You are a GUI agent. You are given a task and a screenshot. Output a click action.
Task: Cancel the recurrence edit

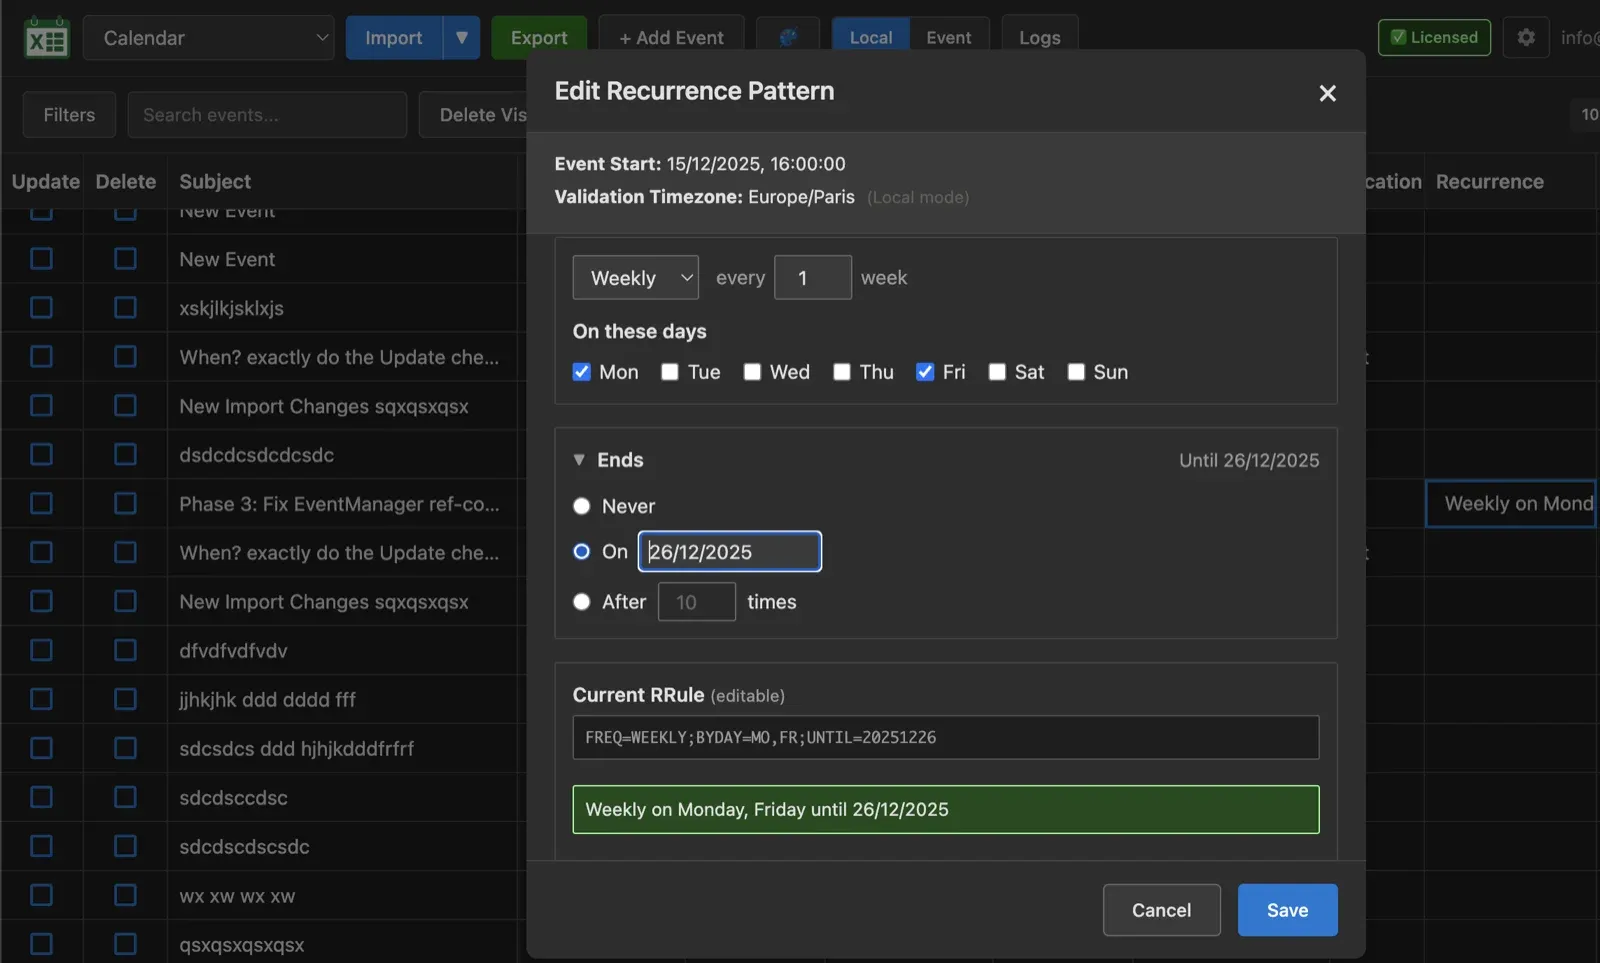pyautogui.click(x=1161, y=910)
